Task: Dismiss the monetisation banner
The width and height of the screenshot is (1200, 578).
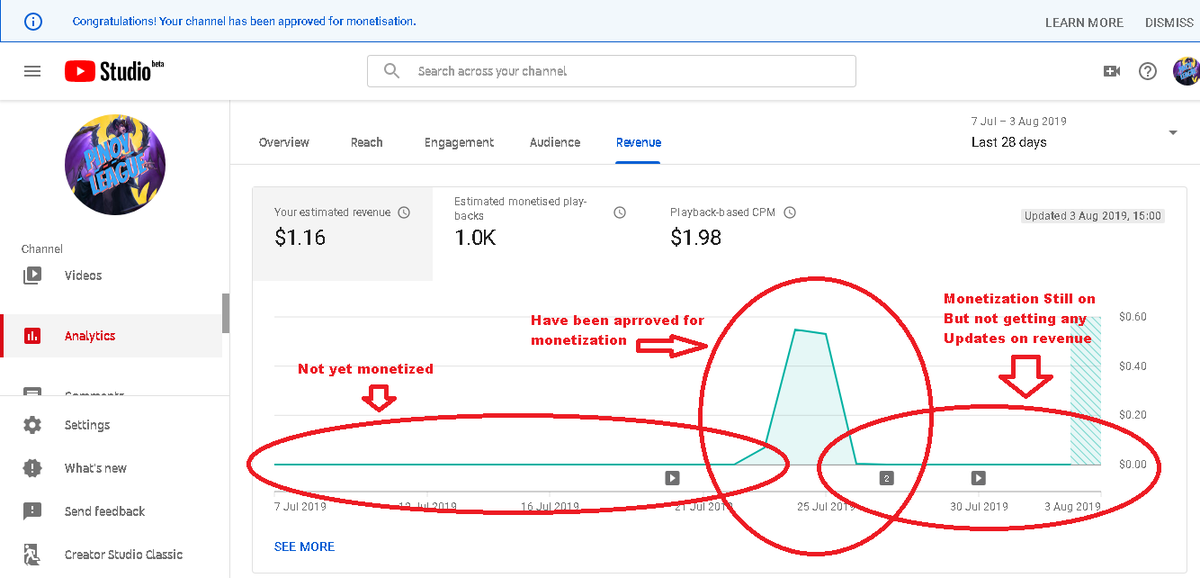Action: [1169, 22]
